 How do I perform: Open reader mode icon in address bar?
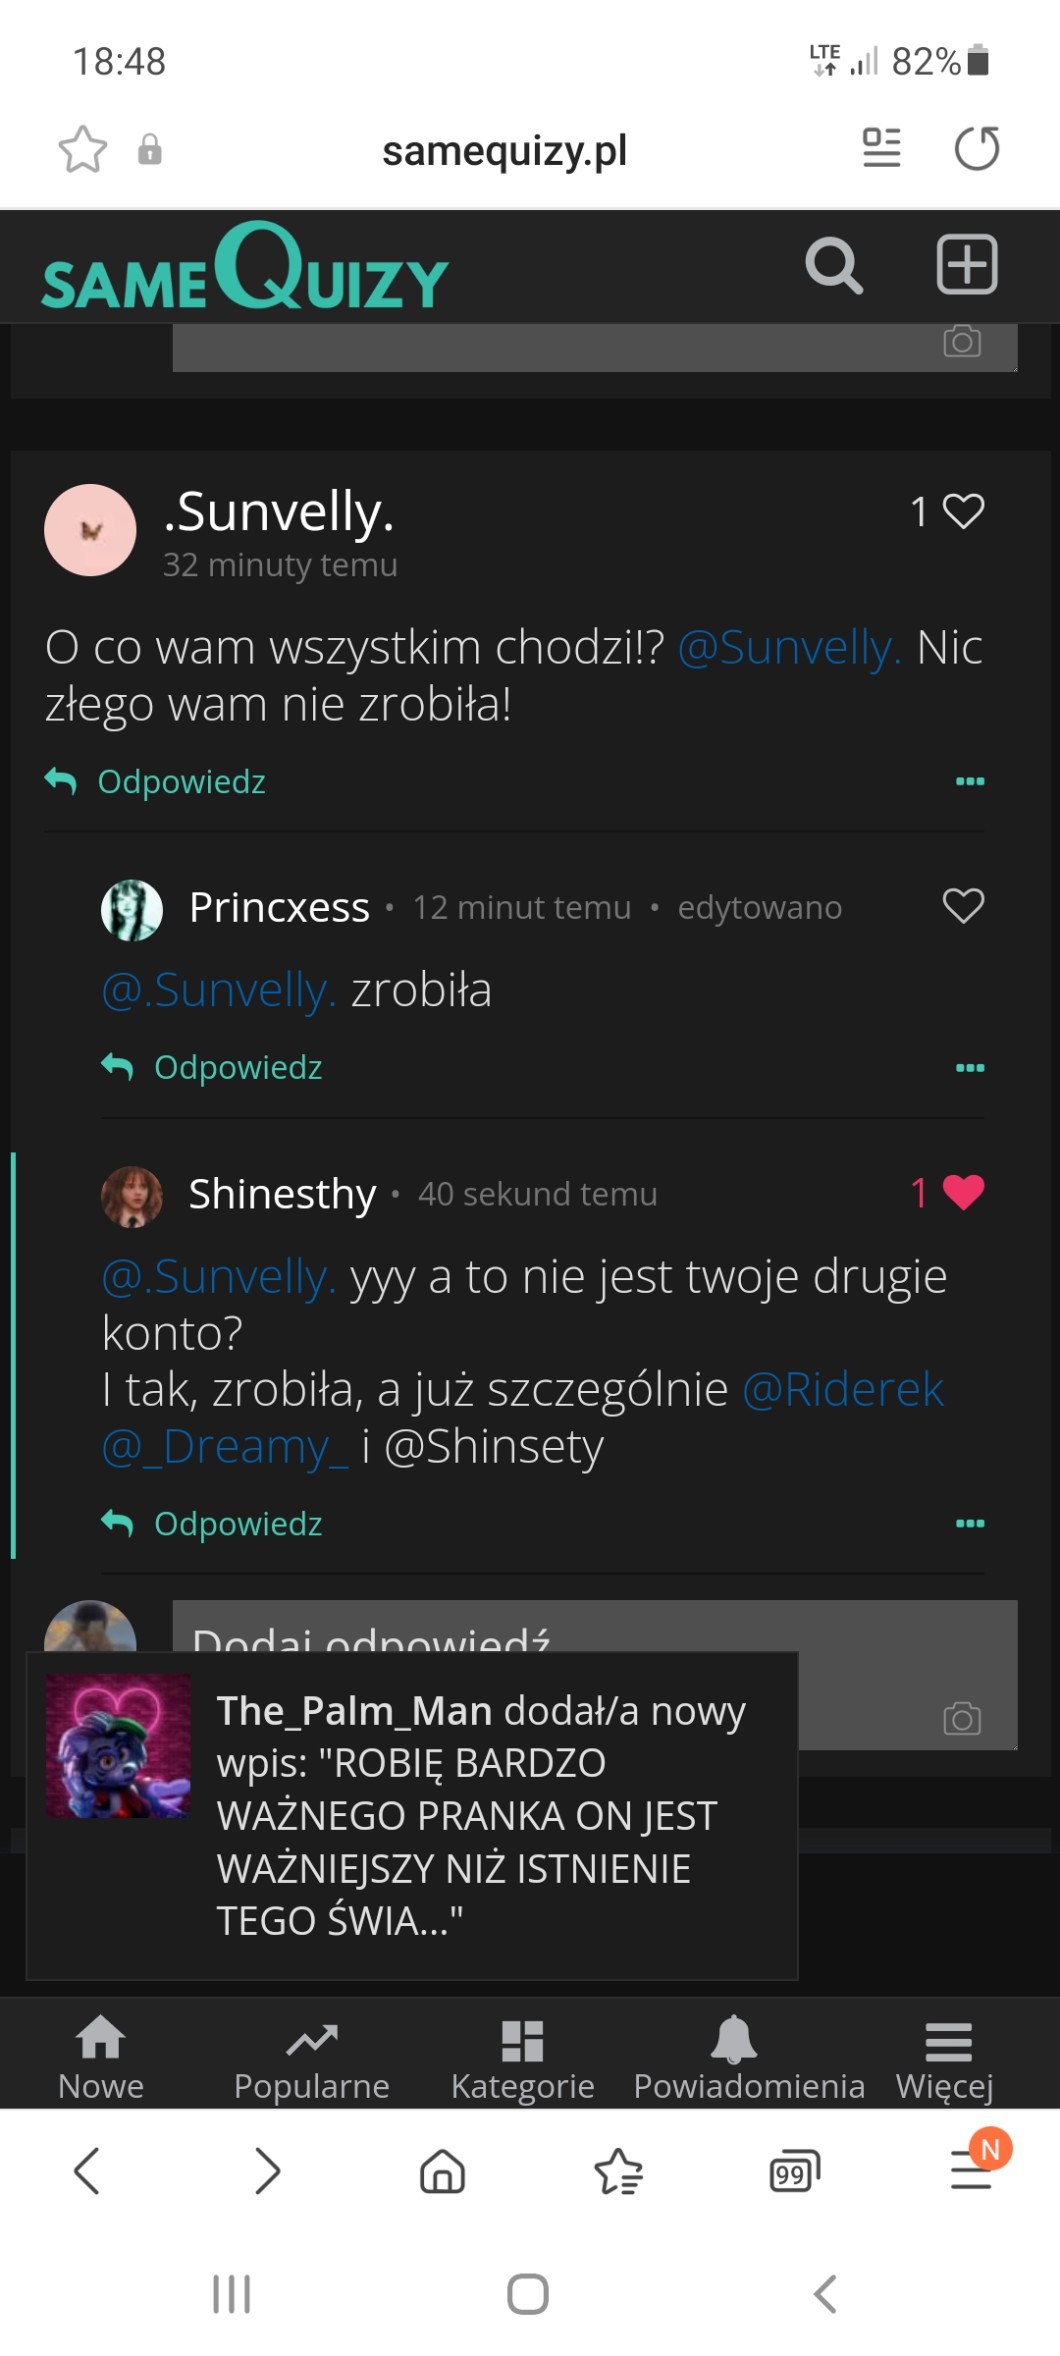pyautogui.click(x=881, y=148)
